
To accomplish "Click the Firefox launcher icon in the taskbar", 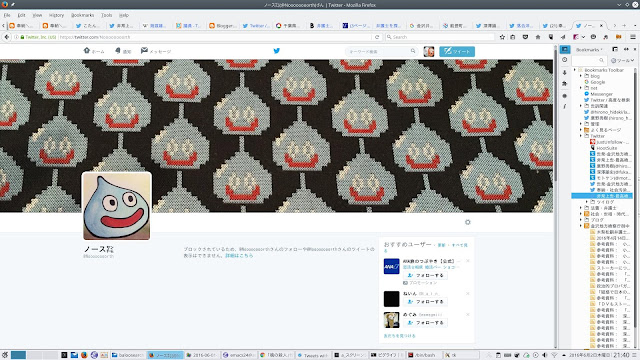I will (x=84, y=355).
